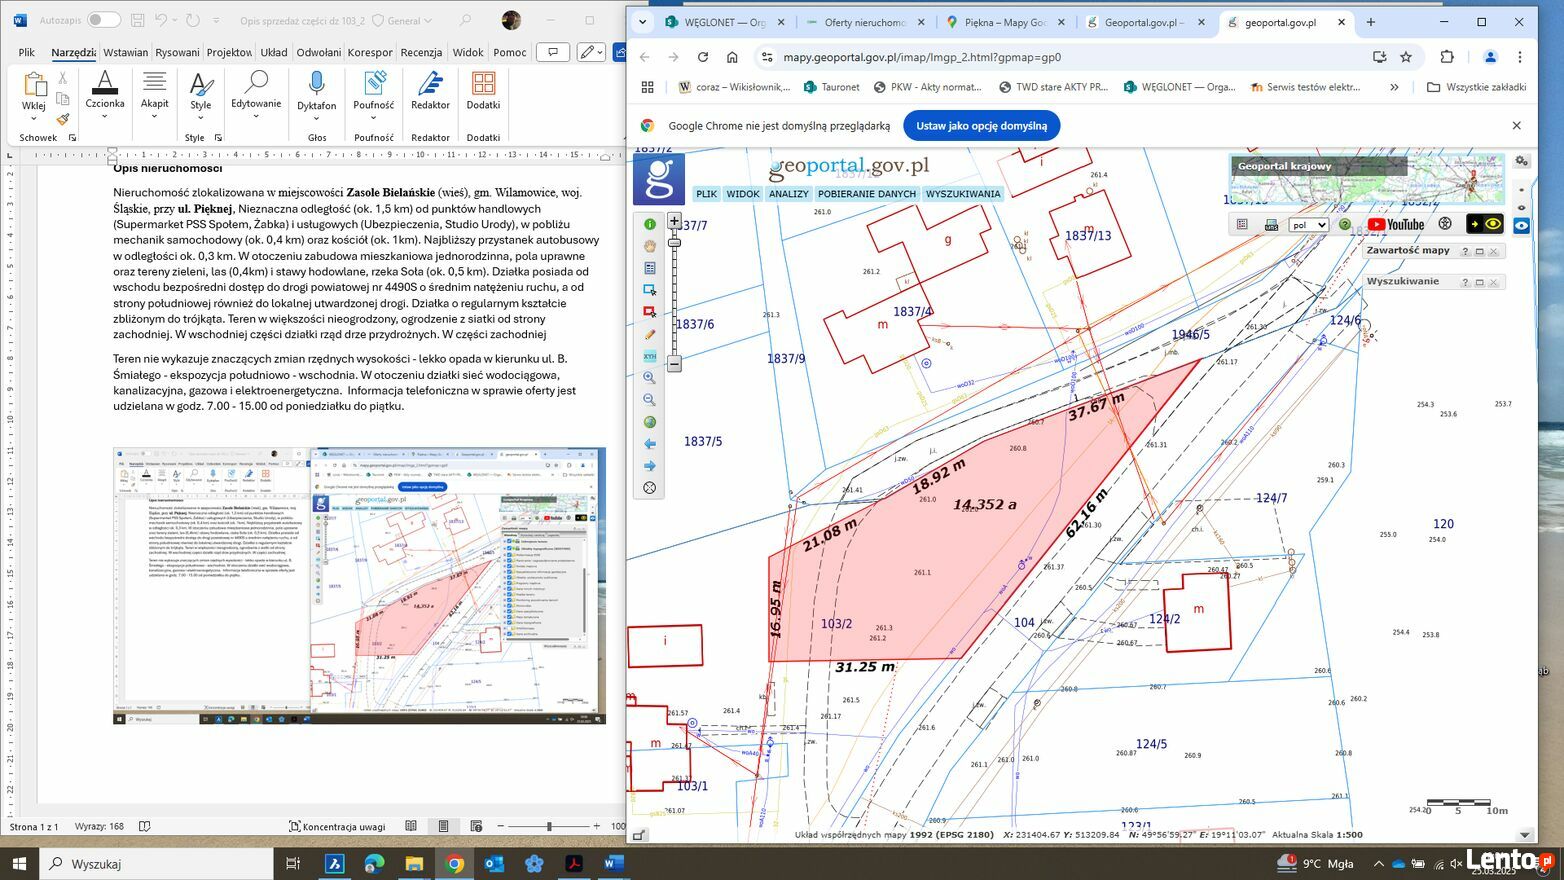Viewport: 1564px width, 880px height.
Task: Click the green info tool on the map toolbar
Action: tap(650, 224)
